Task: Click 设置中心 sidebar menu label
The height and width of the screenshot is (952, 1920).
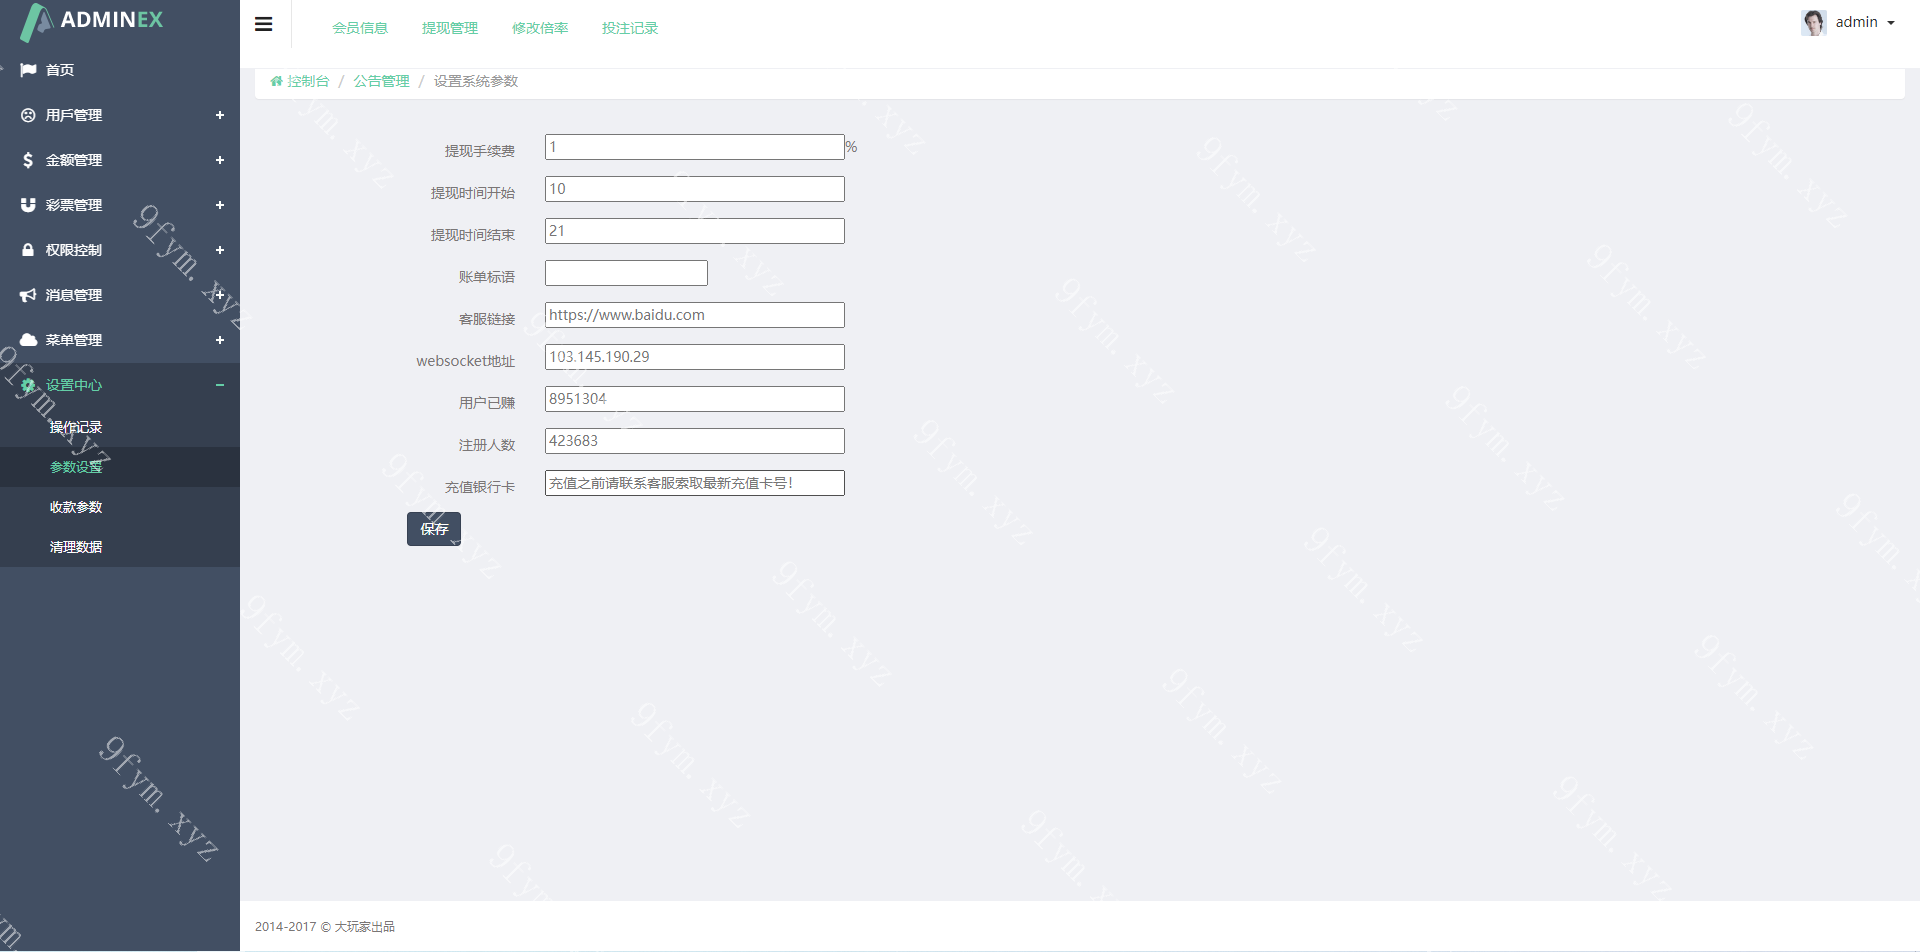Action: pyautogui.click(x=74, y=385)
